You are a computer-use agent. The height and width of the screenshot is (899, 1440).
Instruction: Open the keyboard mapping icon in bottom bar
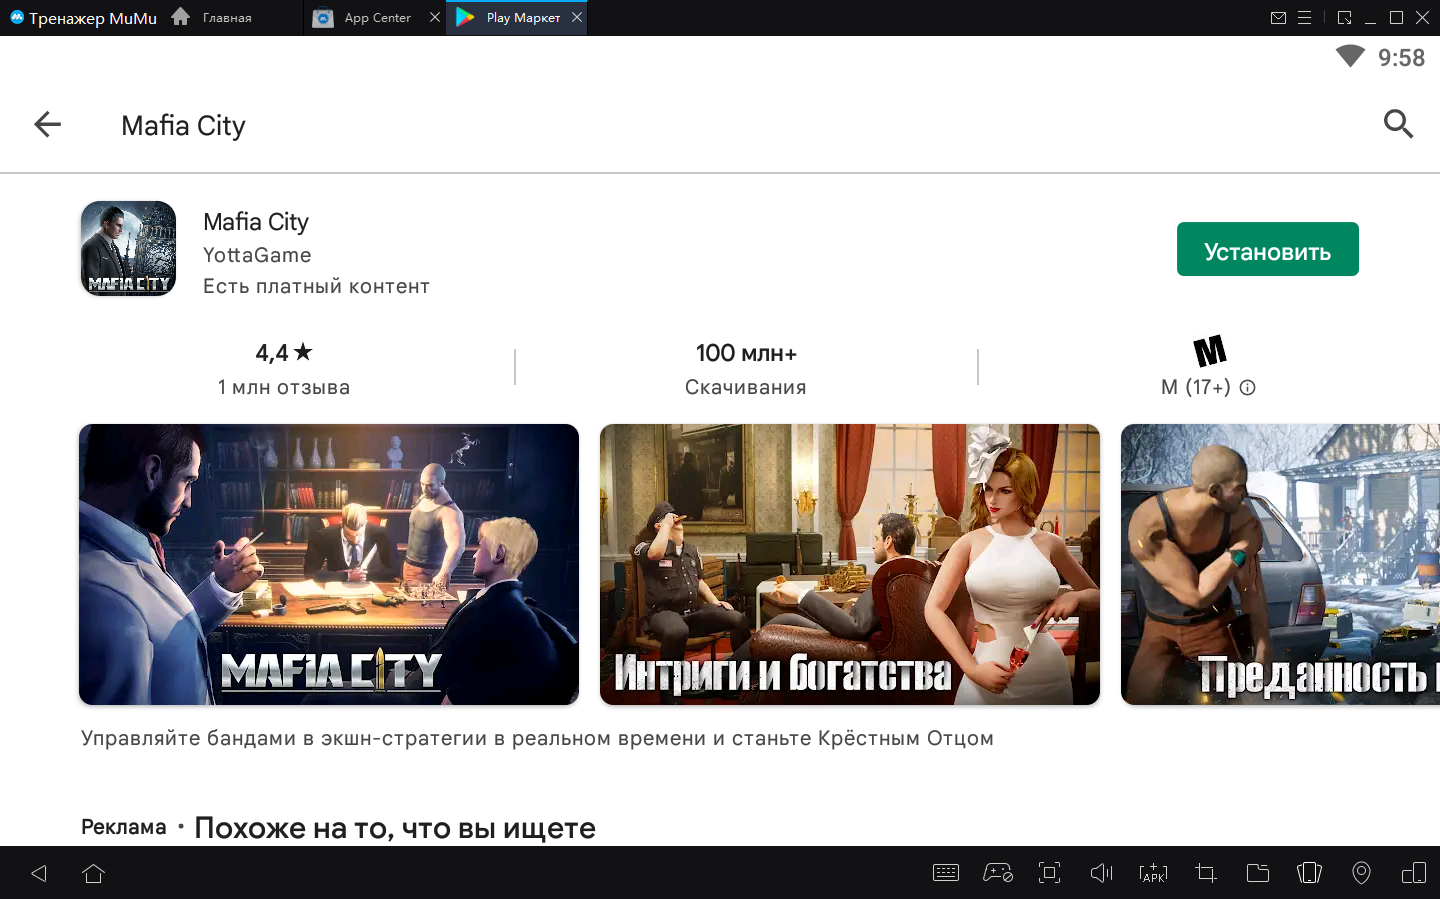[x=945, y=873]
